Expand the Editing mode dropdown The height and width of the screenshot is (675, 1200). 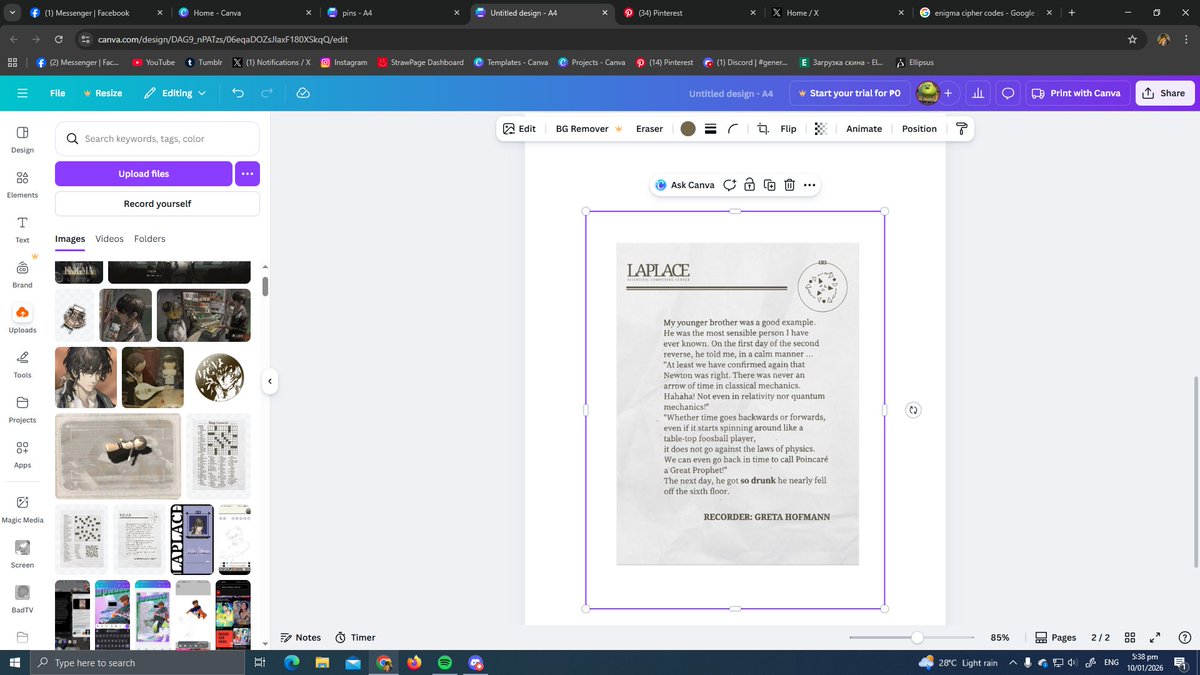click(175, 93)
